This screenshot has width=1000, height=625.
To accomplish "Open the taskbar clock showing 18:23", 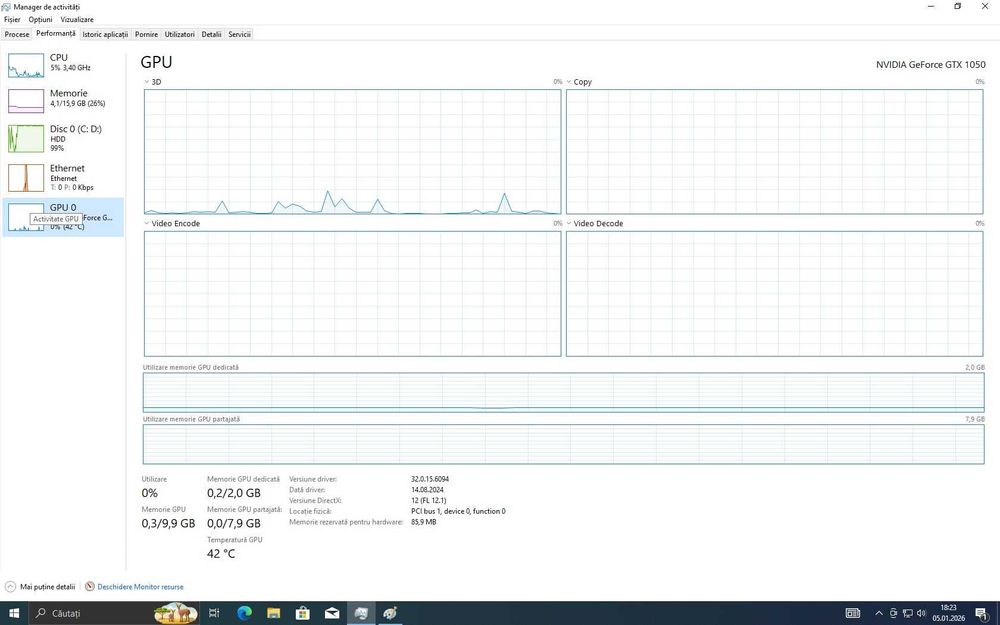I will click(x=948, y=613).
